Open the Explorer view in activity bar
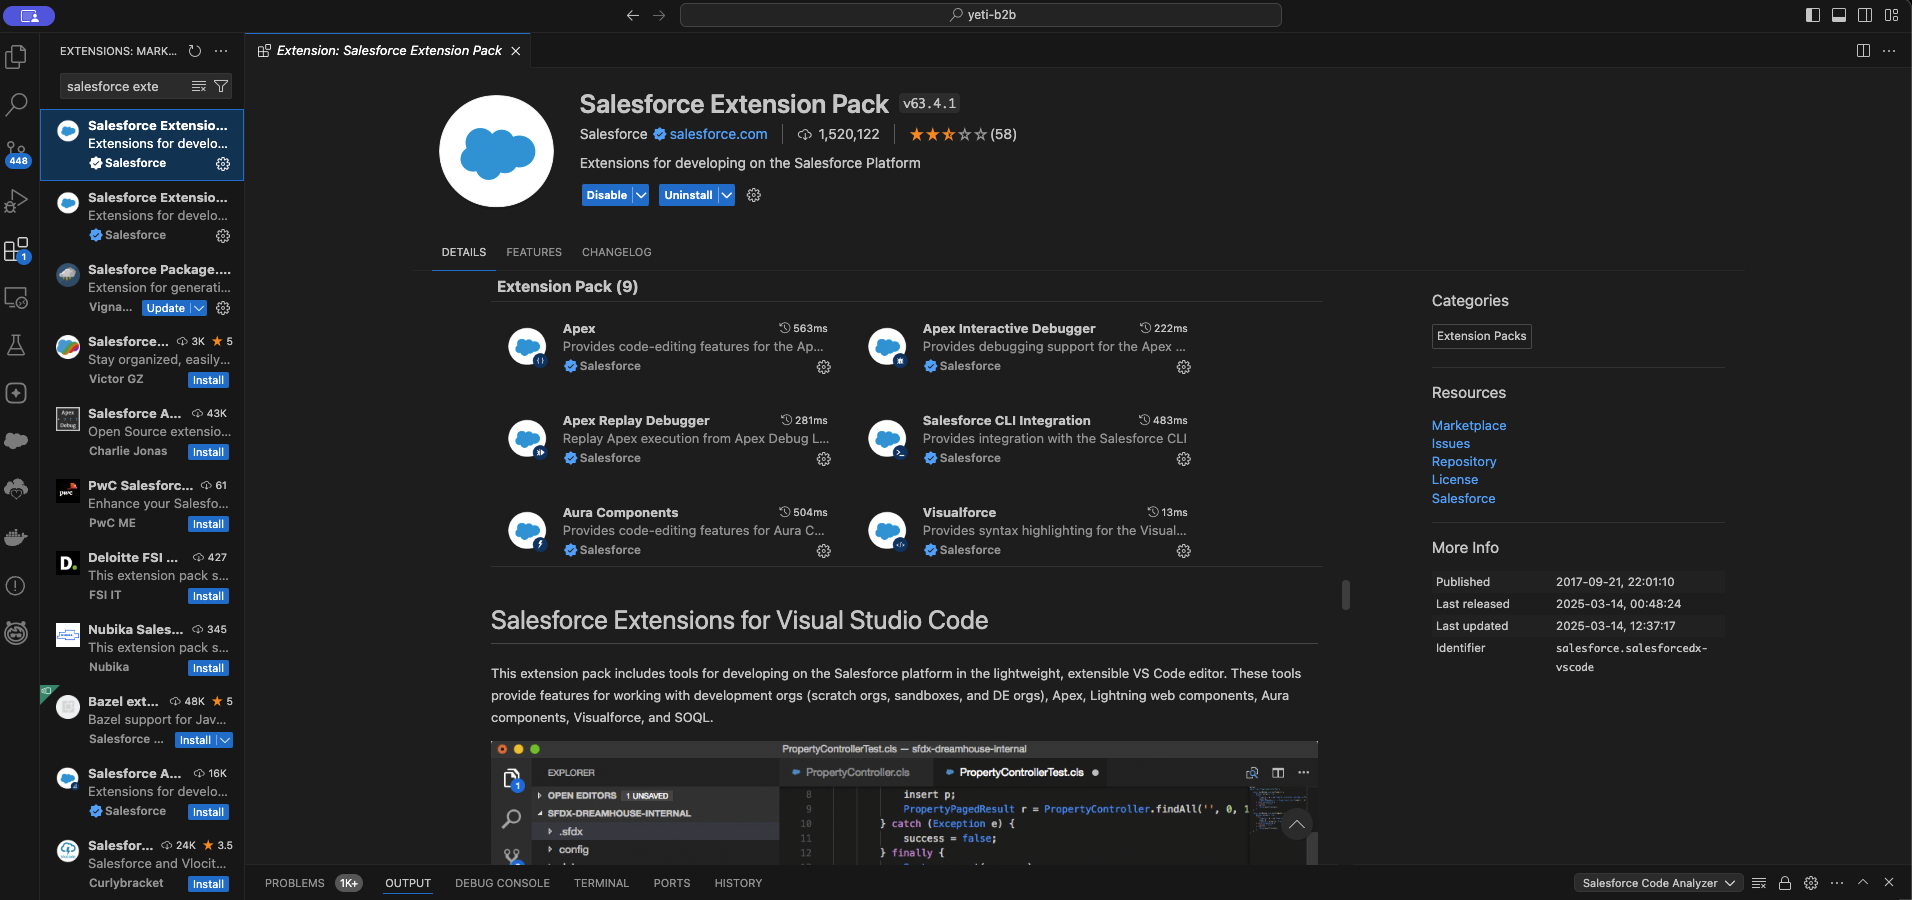 click(x=16, y=57)
